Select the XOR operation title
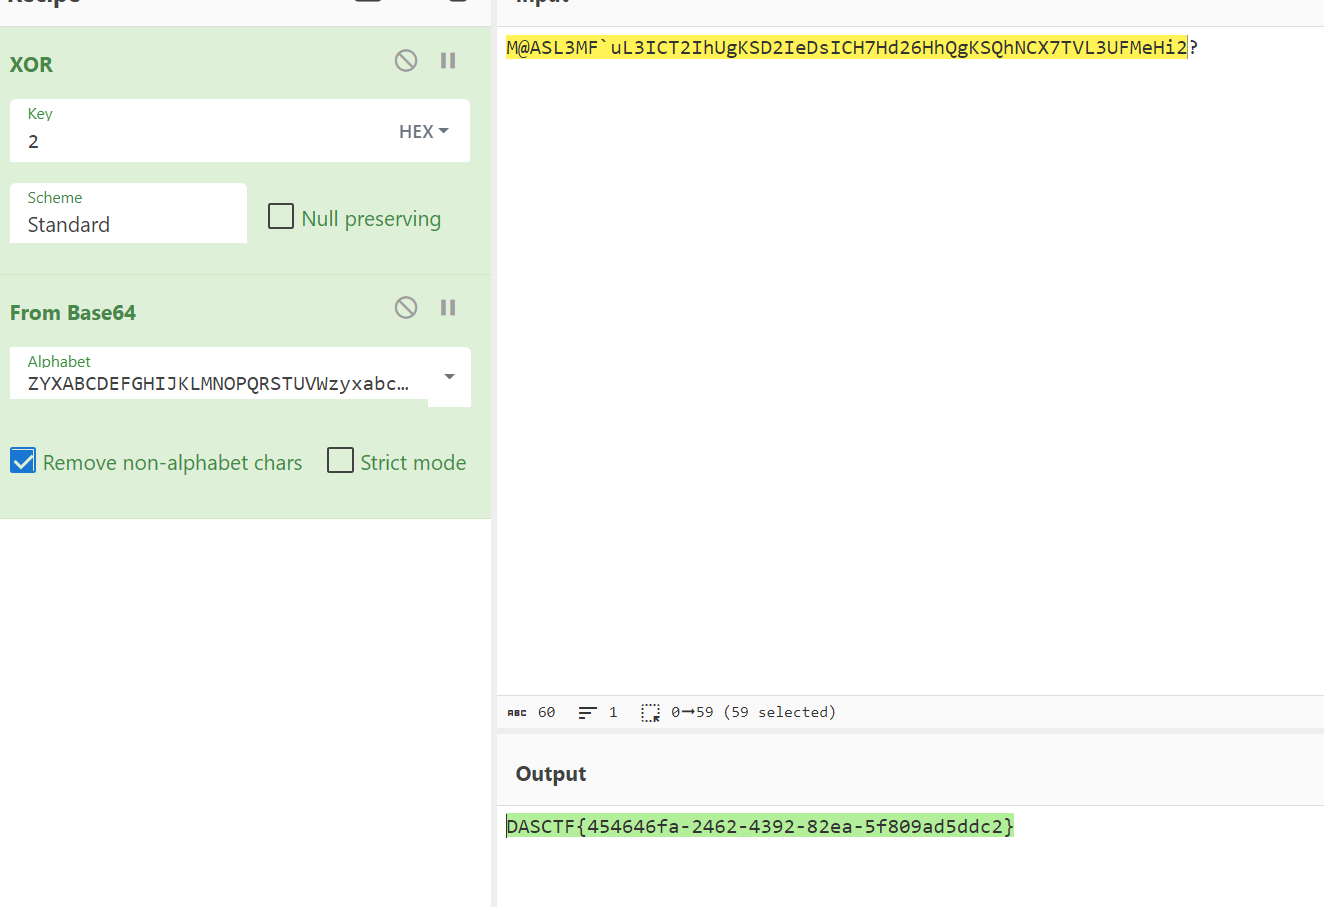1324x907 pixels. [x=31, y=65]
